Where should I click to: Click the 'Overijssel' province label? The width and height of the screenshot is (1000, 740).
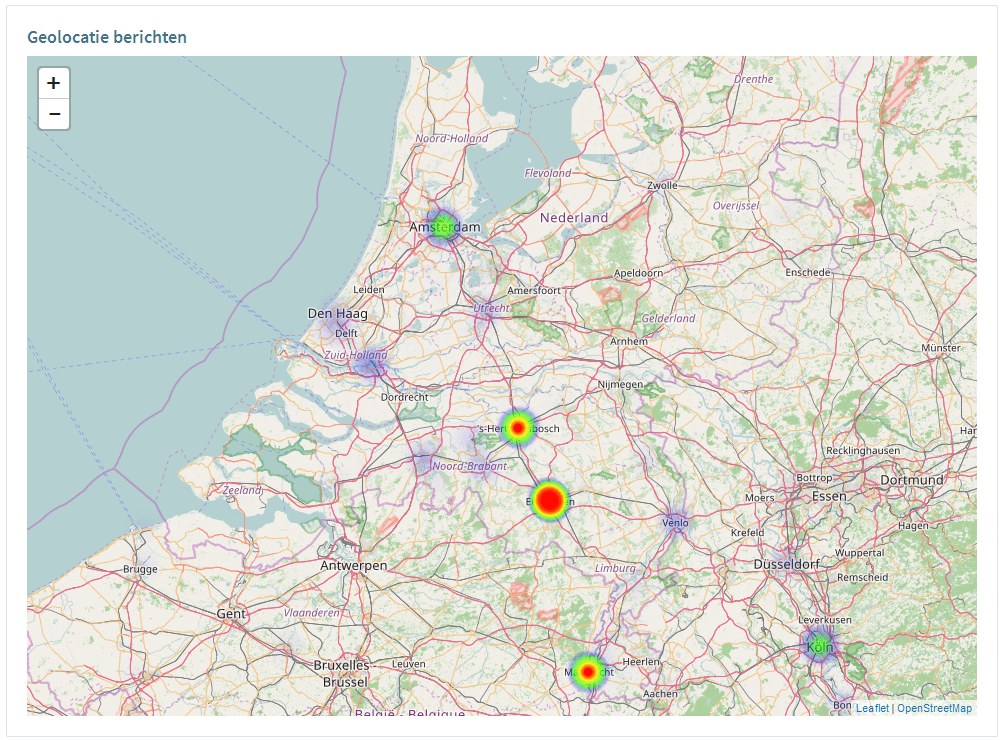pyautogui.click(x=736, y=205)
